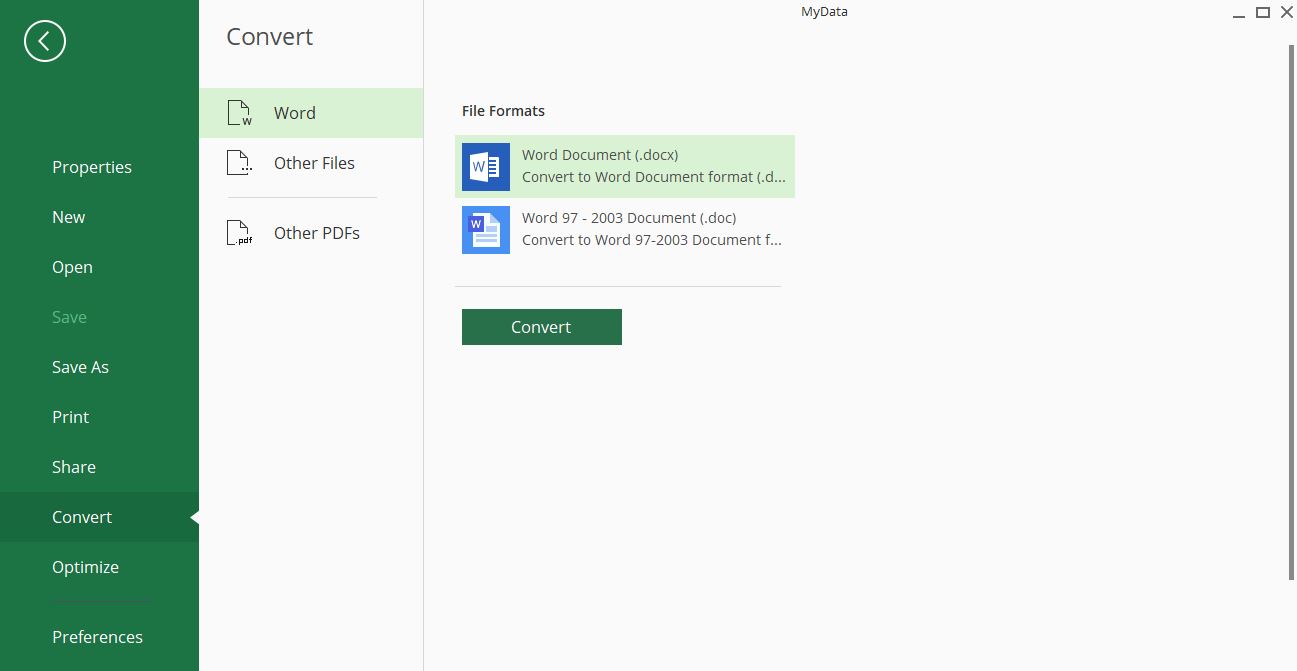Click the Word 97-2003 Document (.doc) icon

click(485, 230)
